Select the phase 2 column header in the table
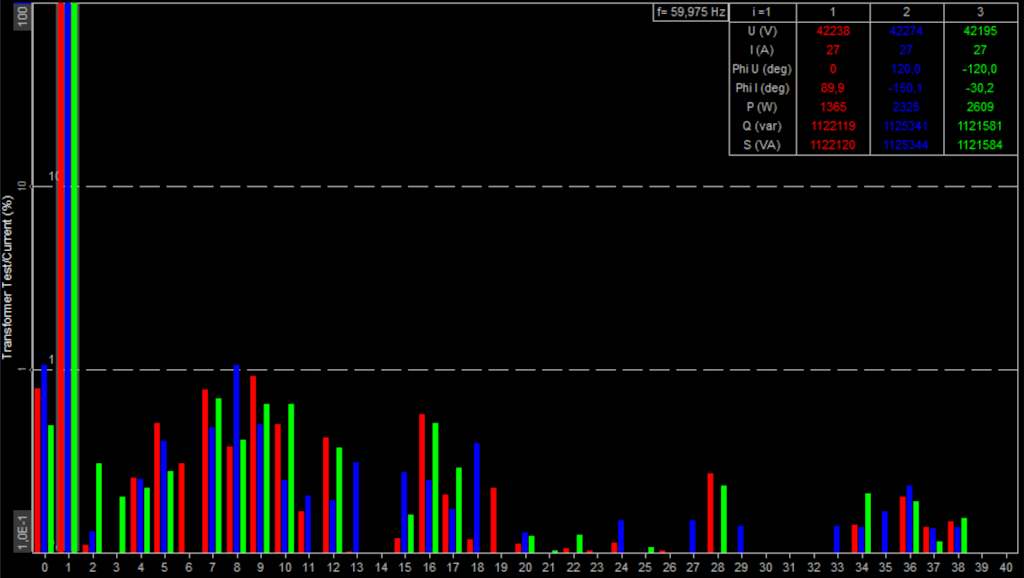 point(906,12)
